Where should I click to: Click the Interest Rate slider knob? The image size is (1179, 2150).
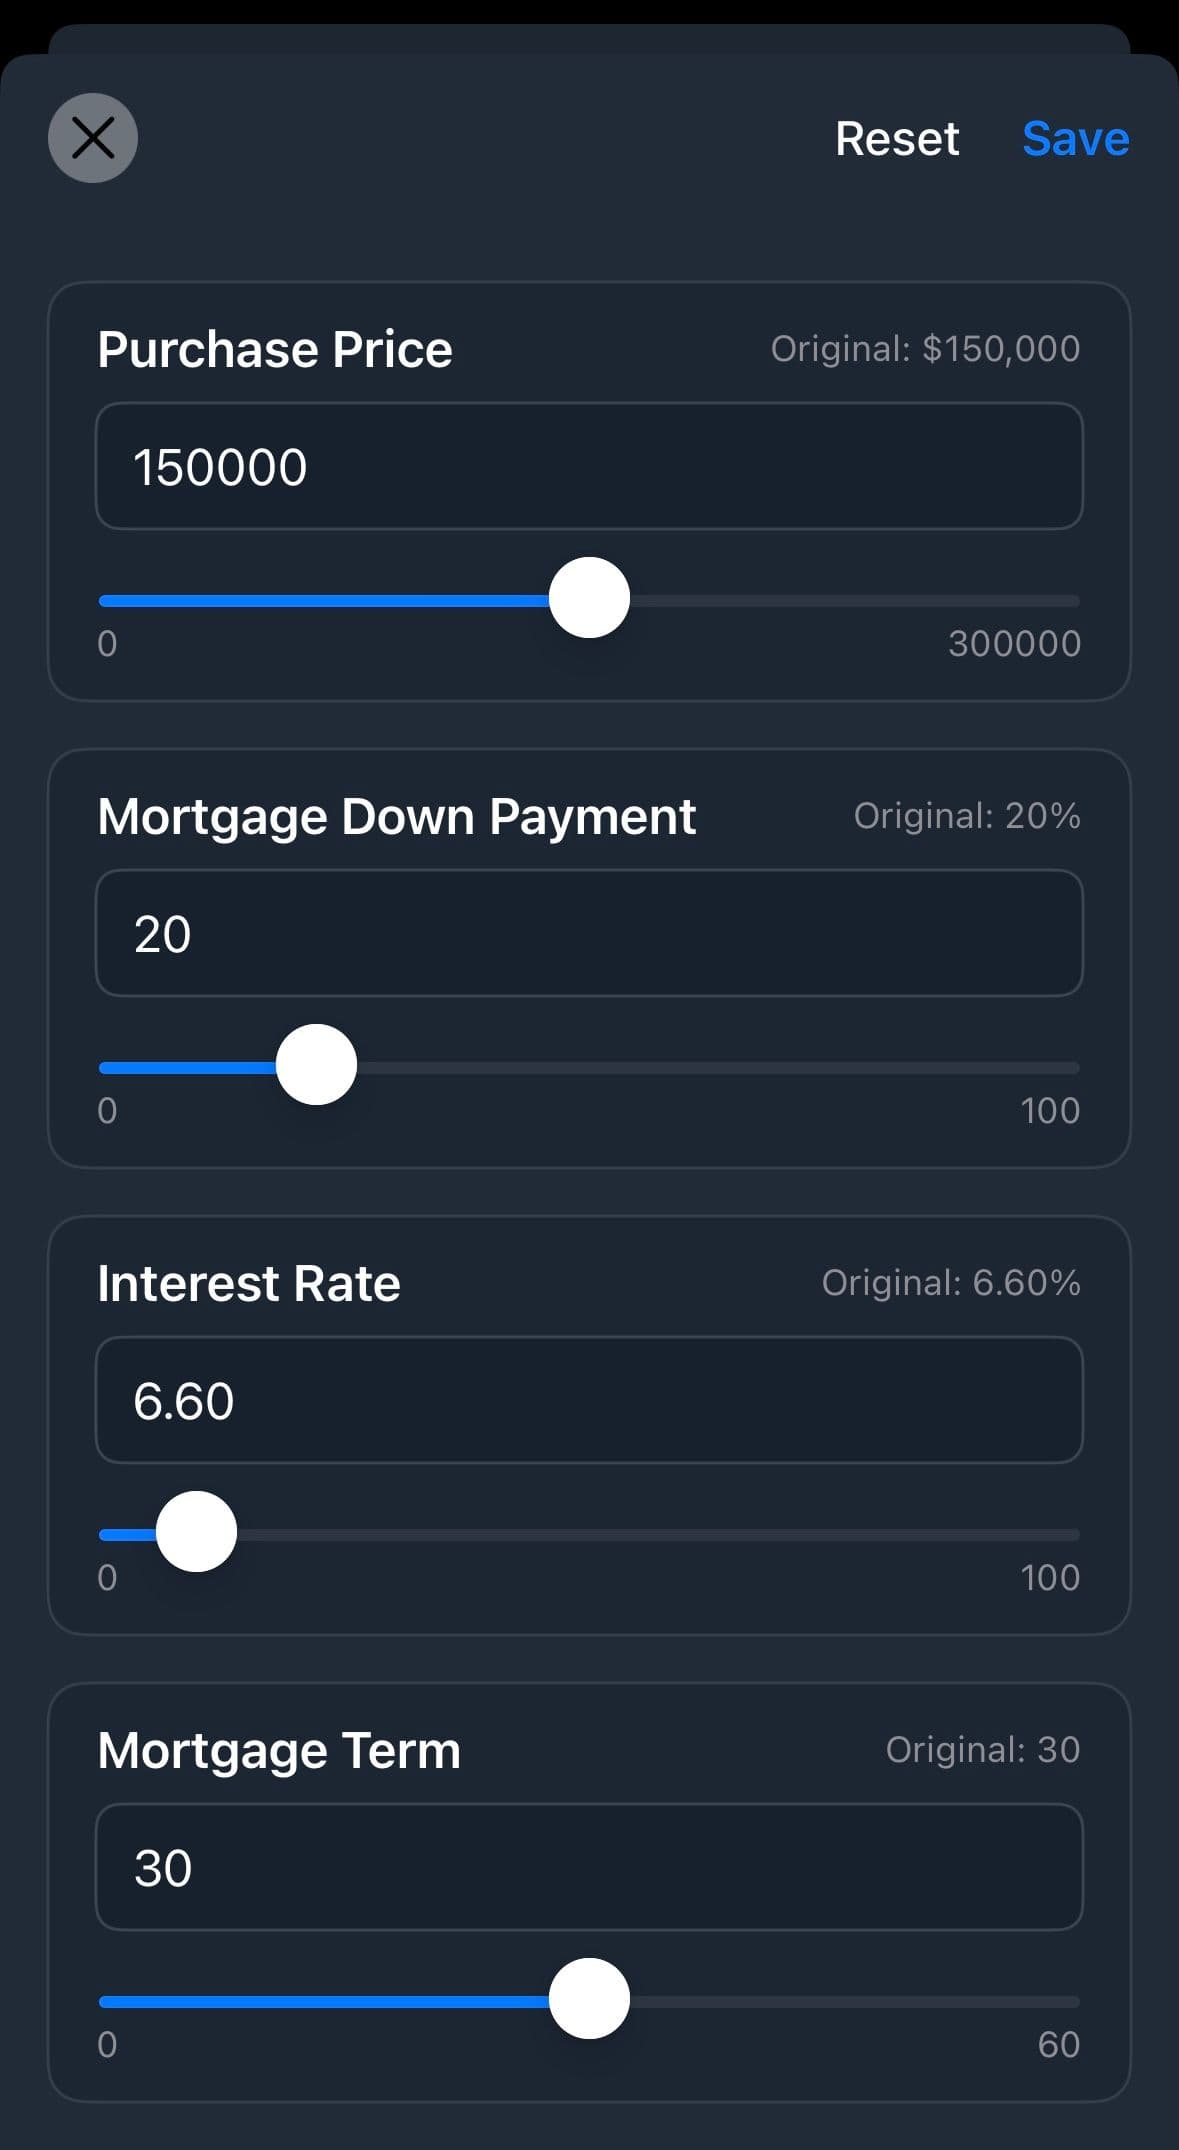click(197, 1532)
